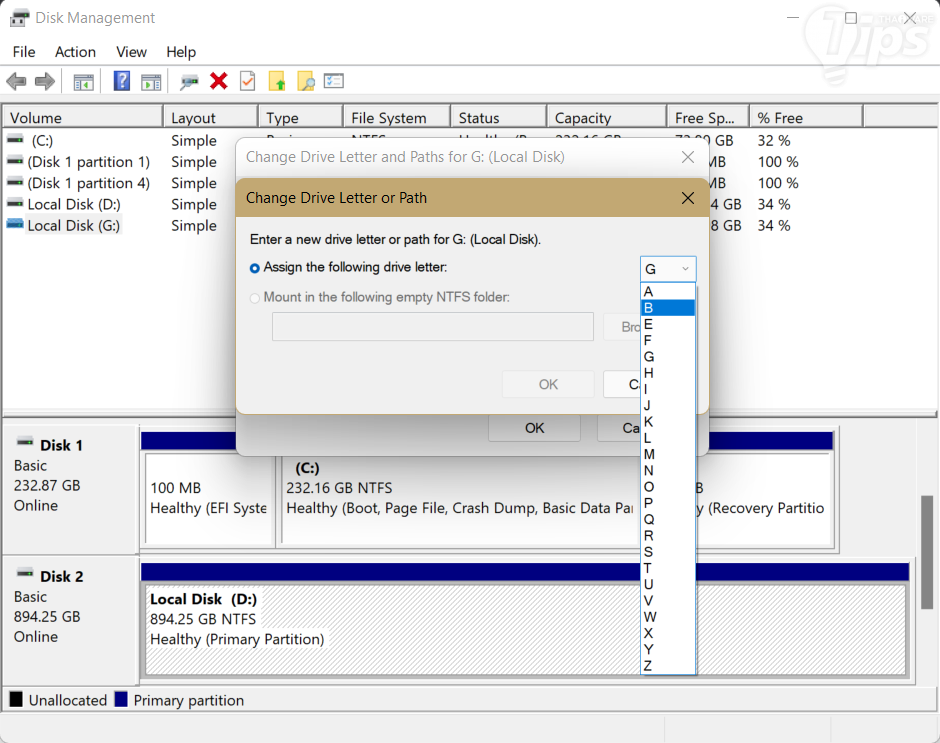Viewport: 940px width, 743px height.
Task: Choose letter Z from drive letter list
Action: pyautogui.click(x=668, y=666)
